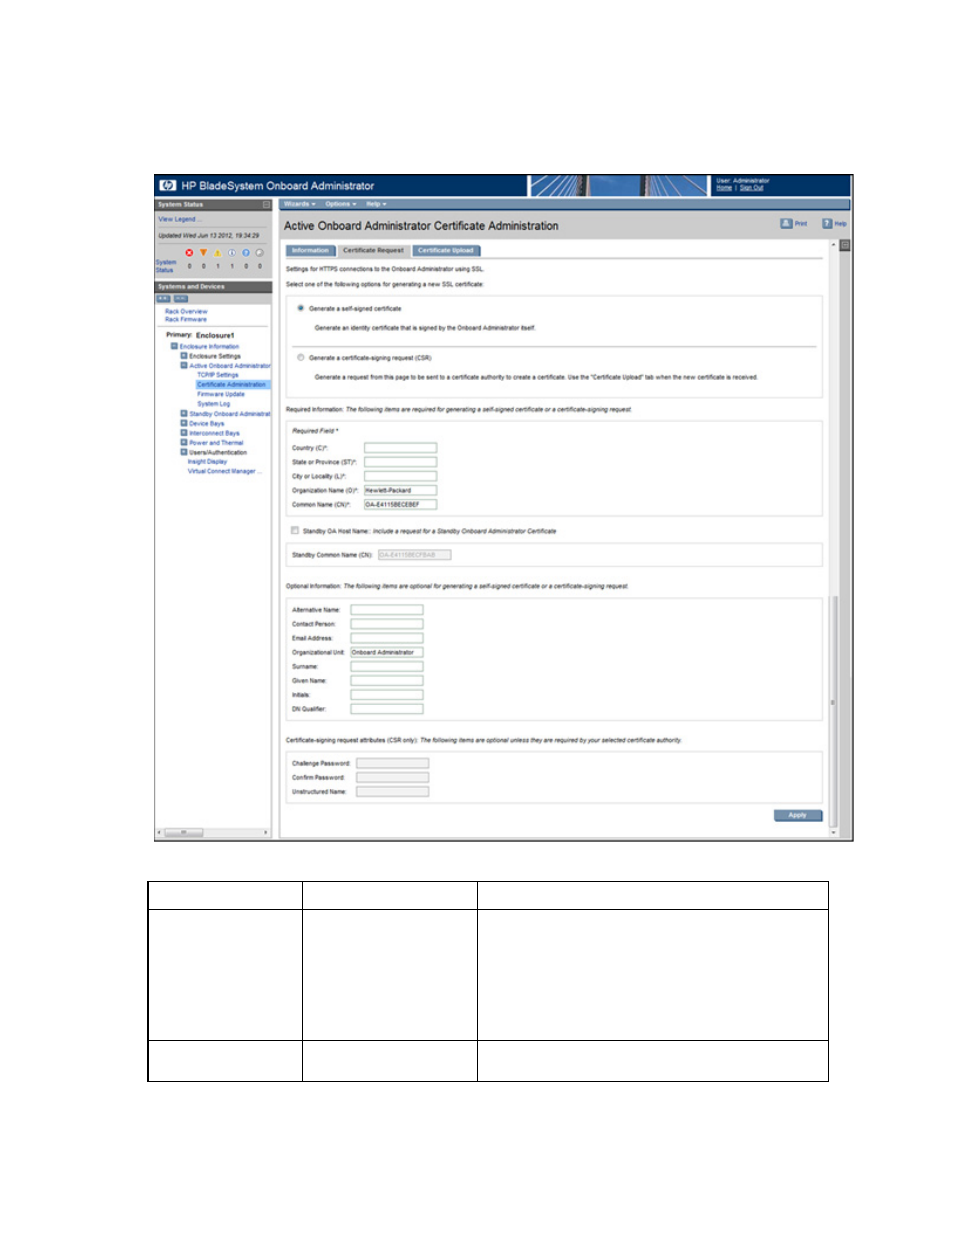This screenshot has width=954, height=1235.
Task: Focus the Contact Person field
Action: (x=387, y=623)
